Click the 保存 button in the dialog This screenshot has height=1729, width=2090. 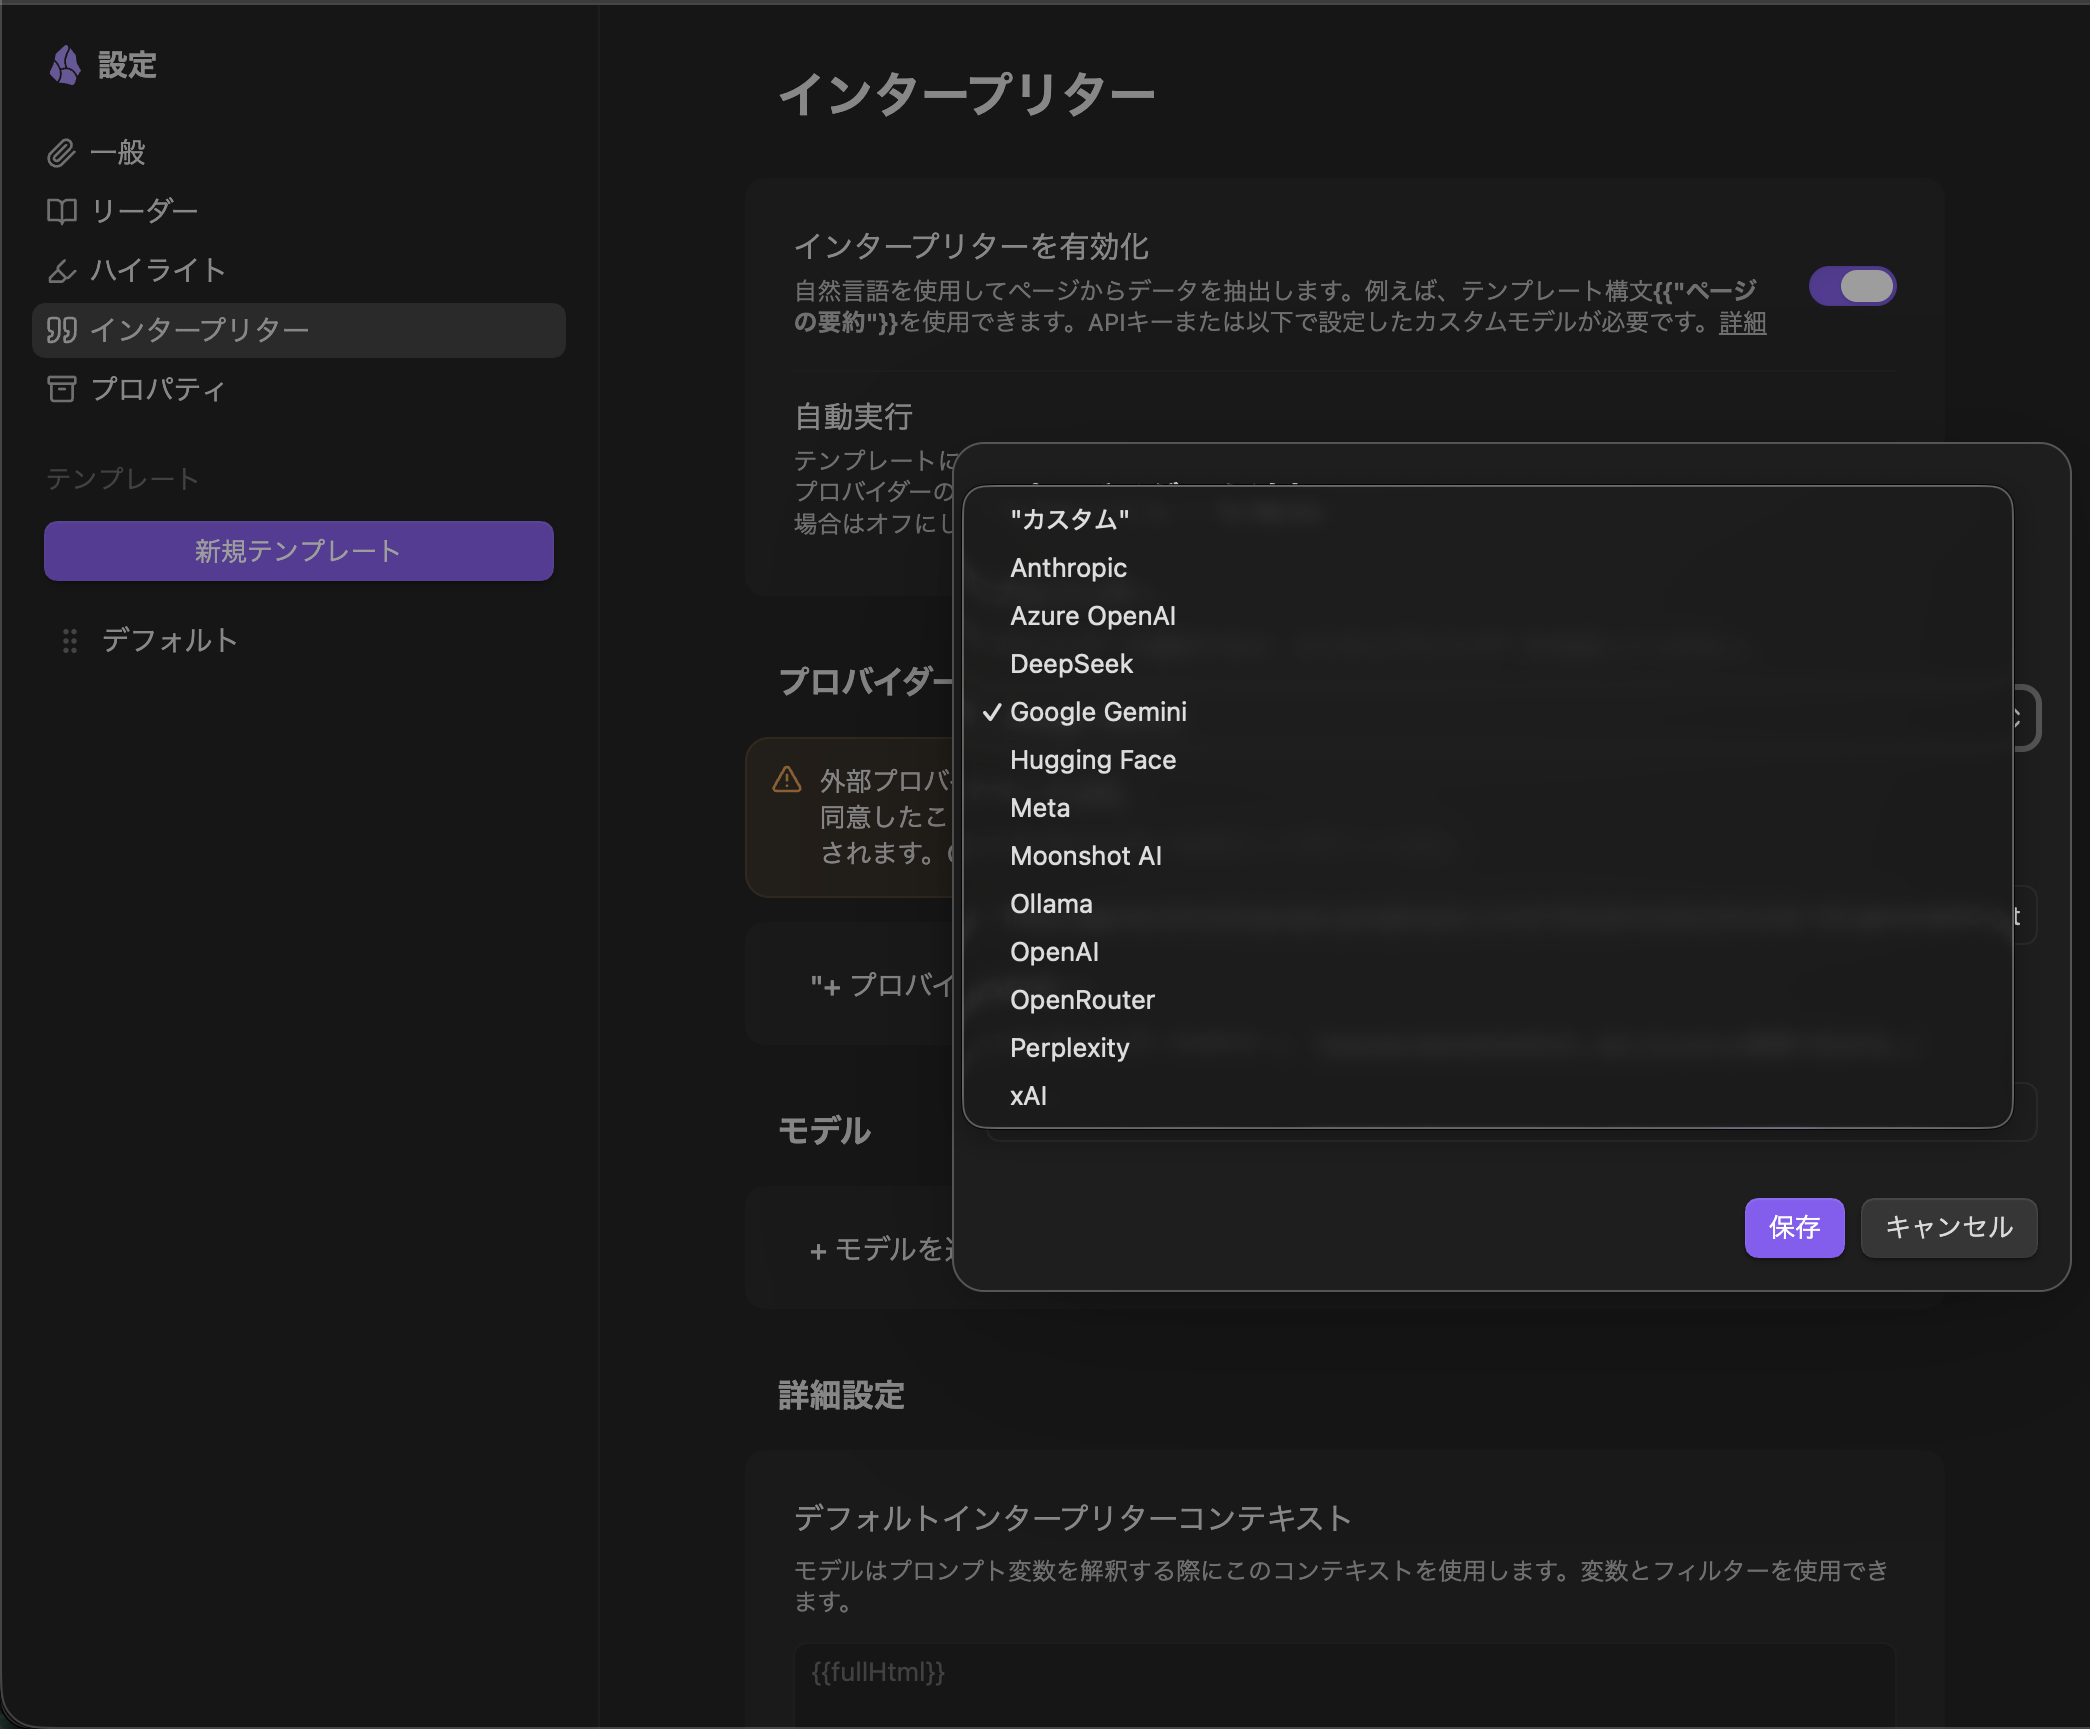(1794, 1228)
